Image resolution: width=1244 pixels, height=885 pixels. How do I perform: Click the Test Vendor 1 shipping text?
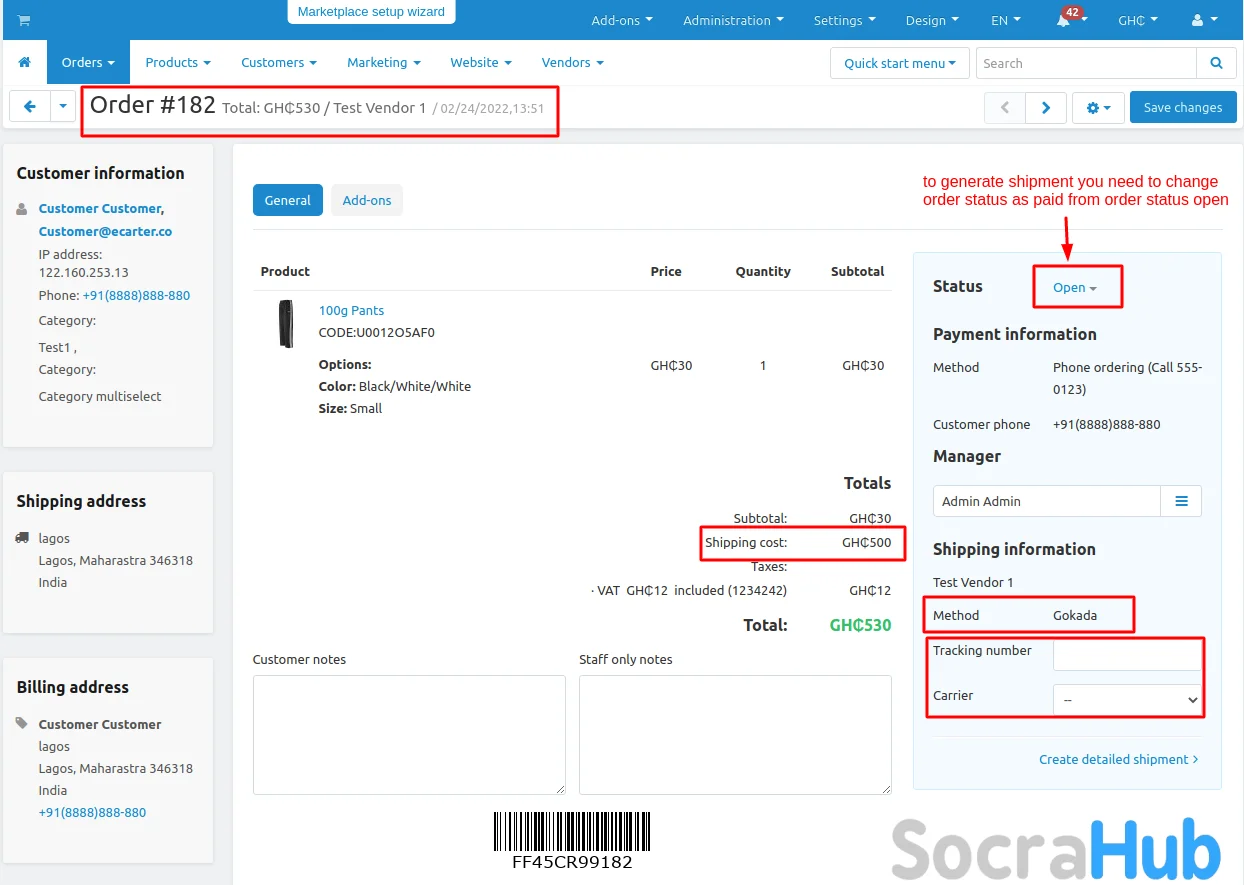[973, 582]
